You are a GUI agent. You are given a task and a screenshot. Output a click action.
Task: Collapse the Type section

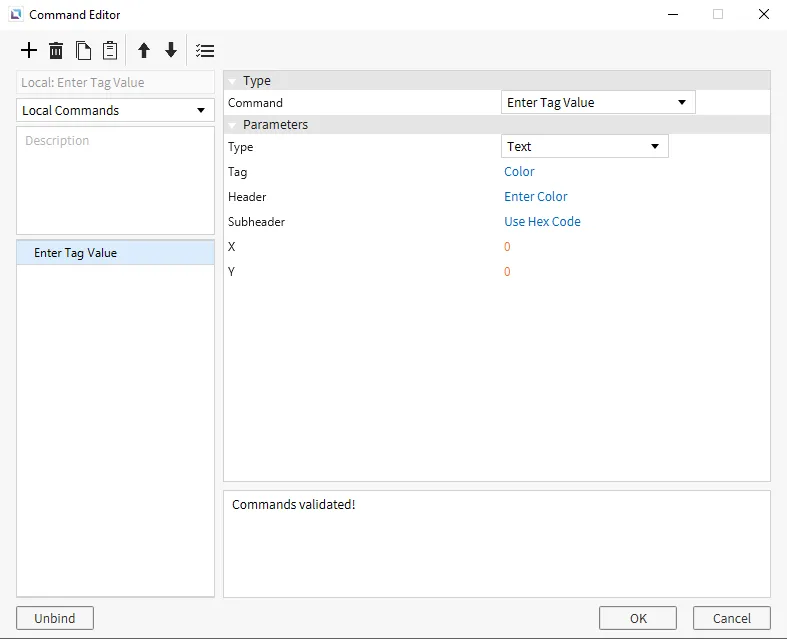click(232, 81)
